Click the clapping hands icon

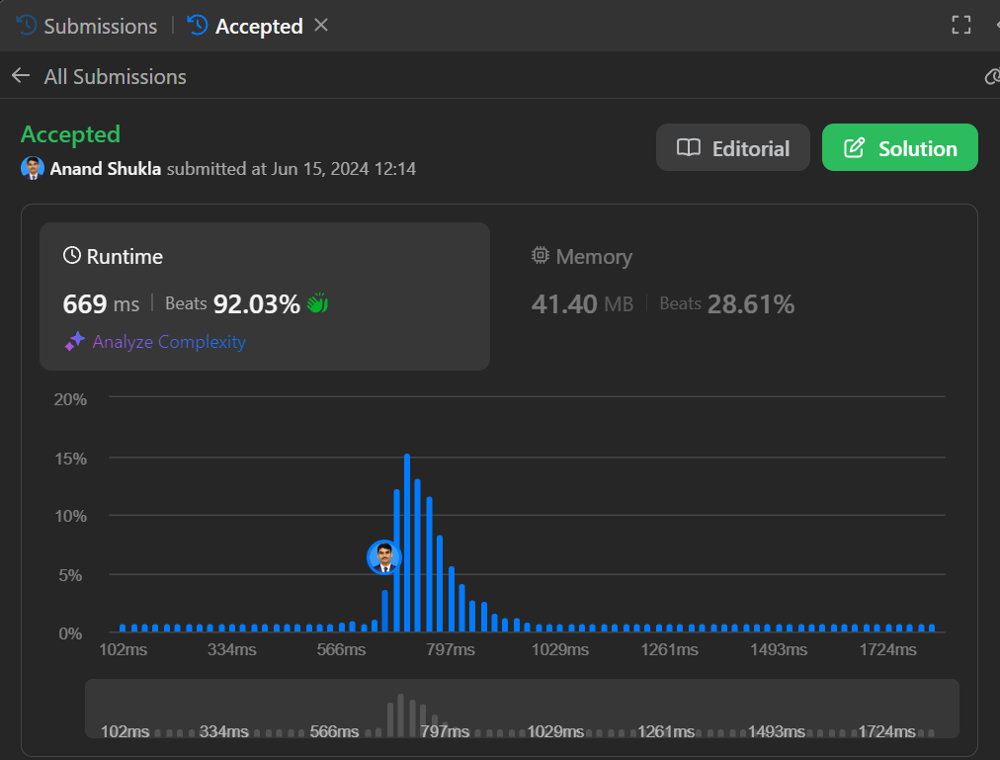click(x=317, y=304)
